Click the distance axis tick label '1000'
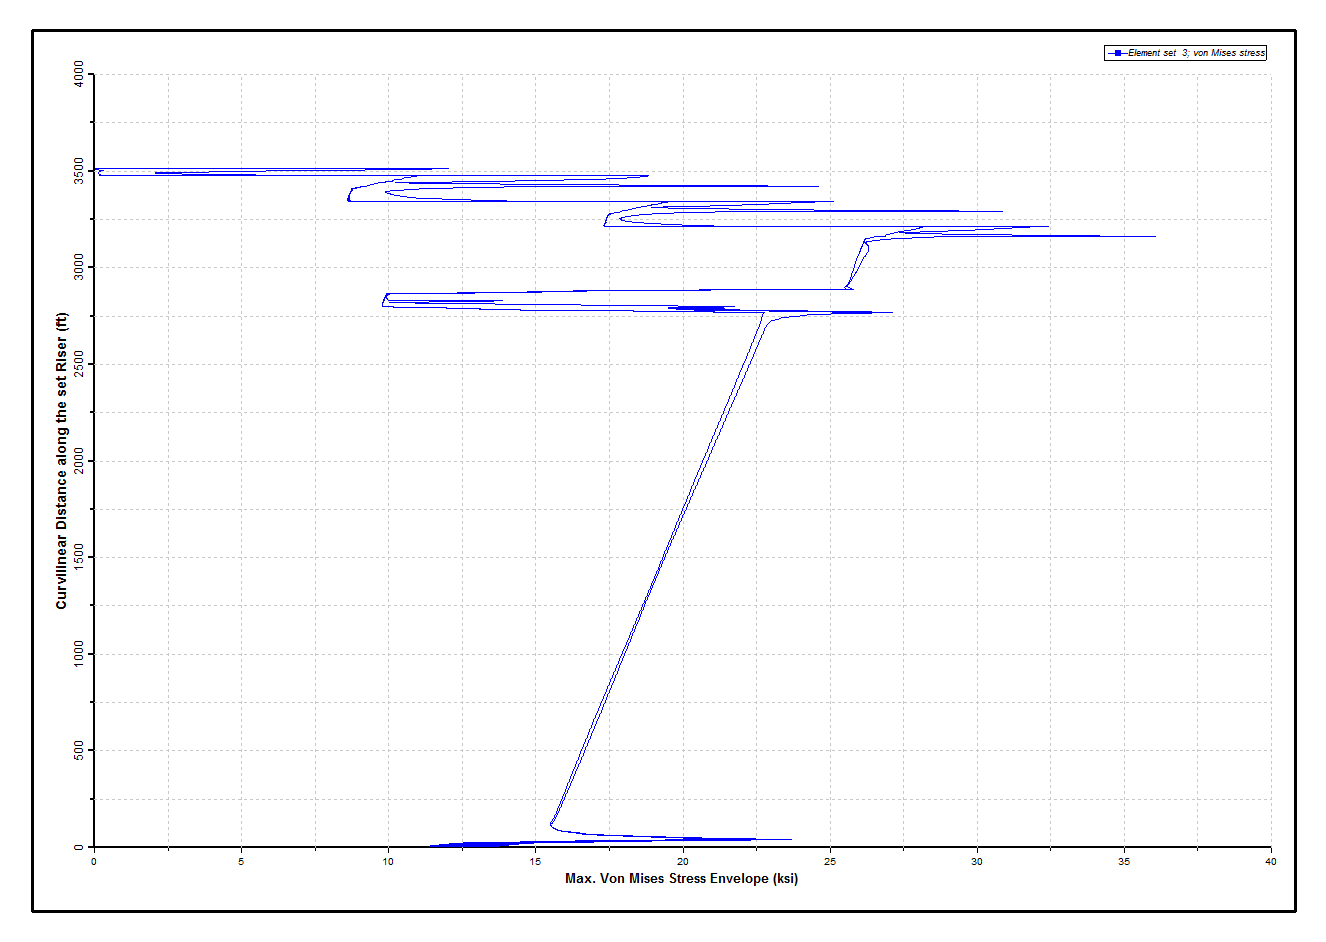Screen dimensions: 1326x942 tap(79, 654)
